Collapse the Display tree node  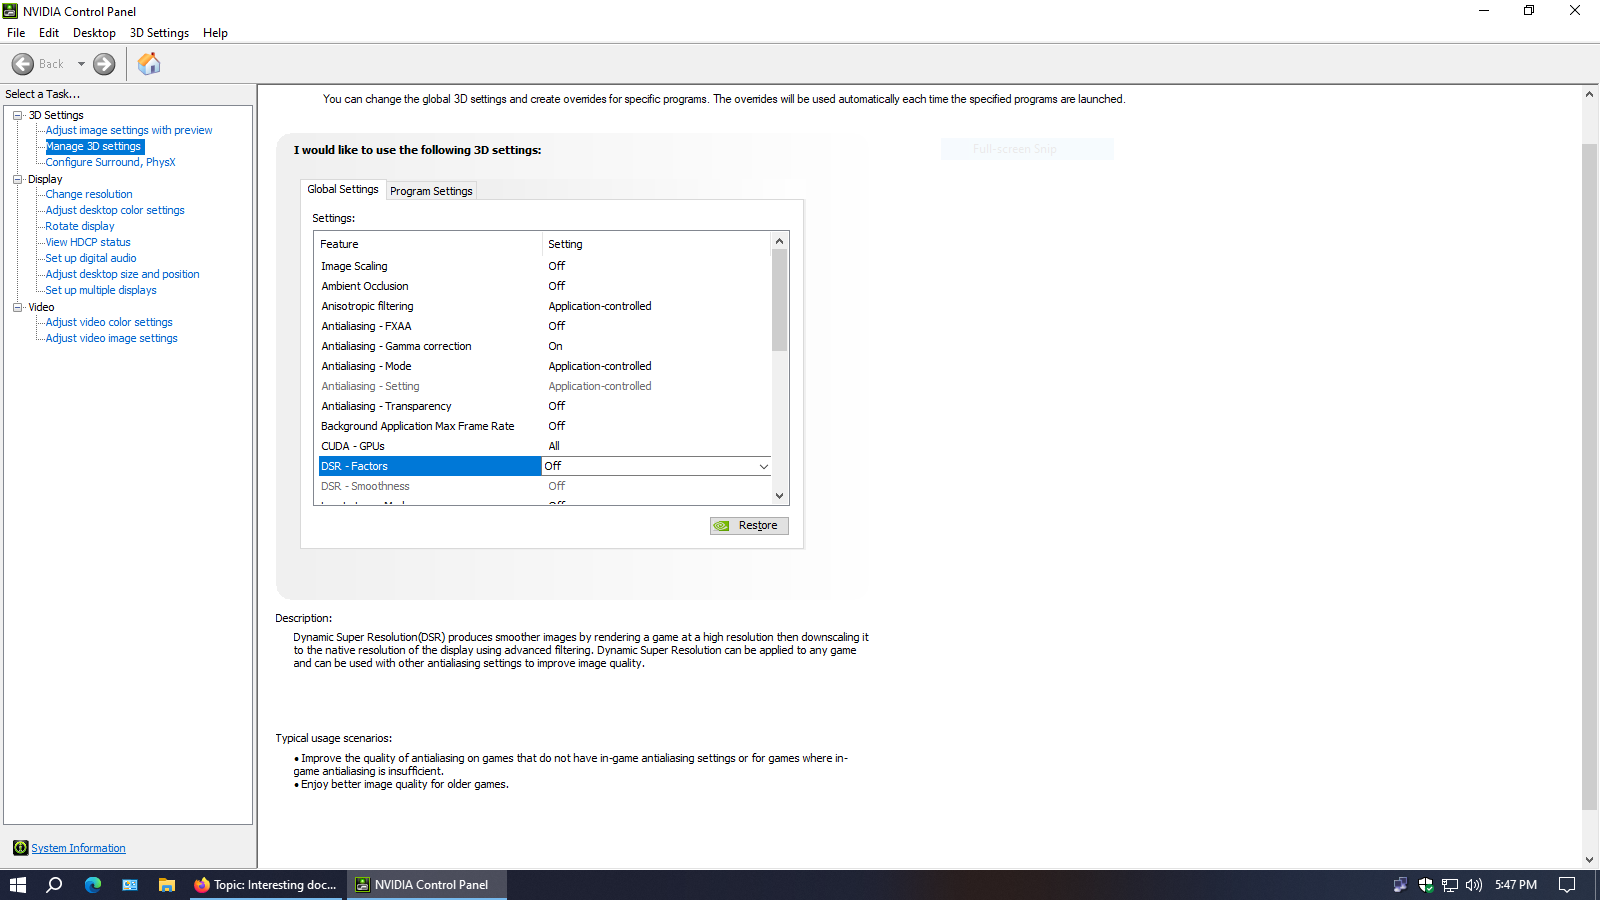tap(17, 179)
